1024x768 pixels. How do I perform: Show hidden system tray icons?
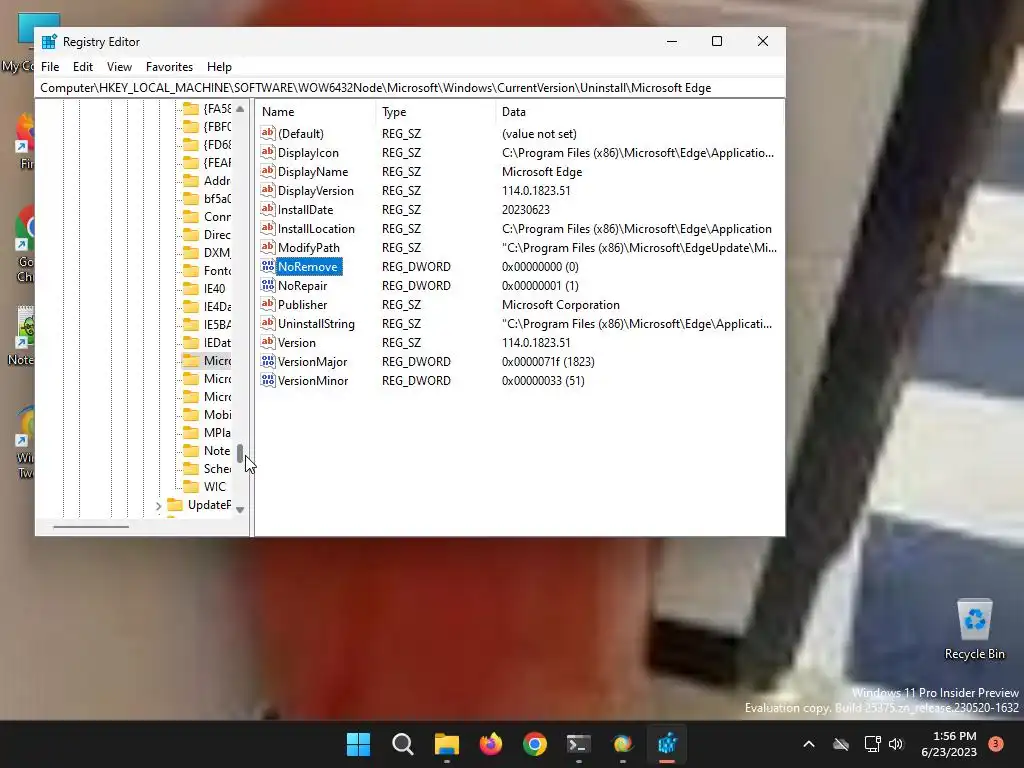point(808,744)
